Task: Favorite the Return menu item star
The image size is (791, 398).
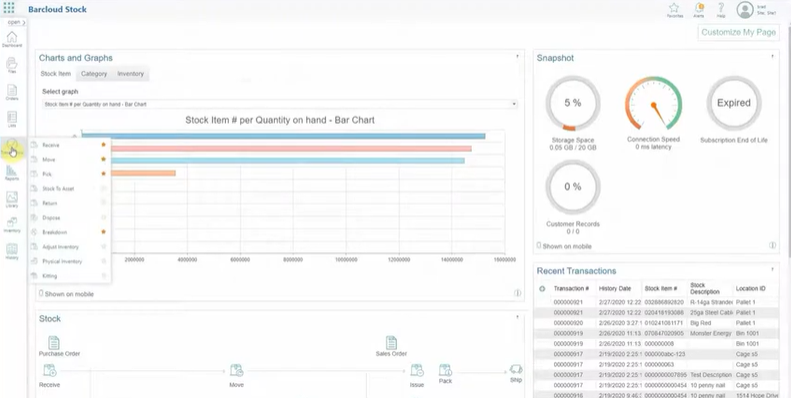Action: click(103, 203)
